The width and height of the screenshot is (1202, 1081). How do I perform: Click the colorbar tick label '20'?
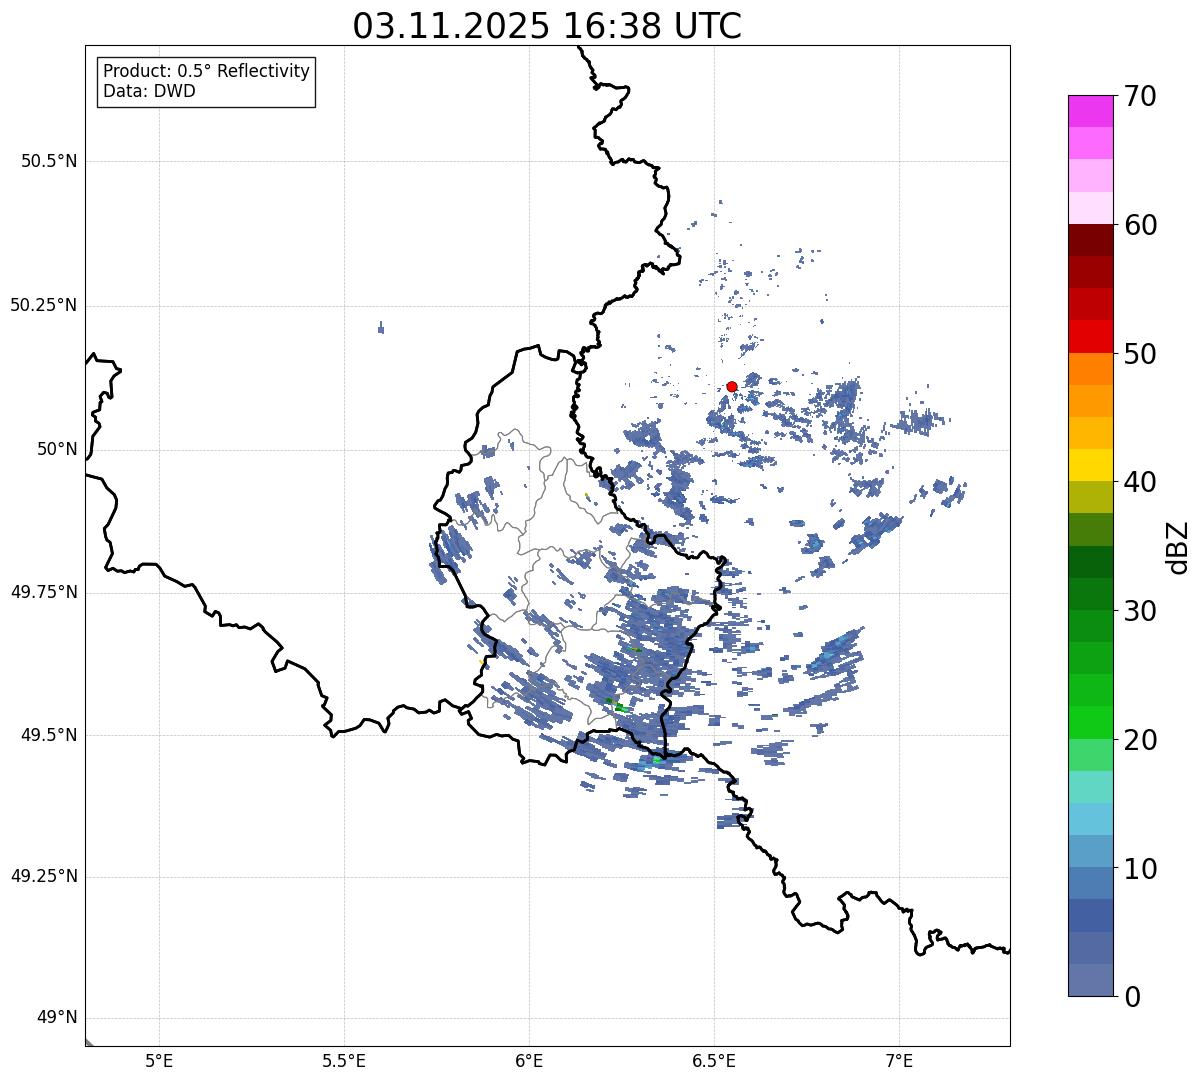click(x=1140, y=740)
